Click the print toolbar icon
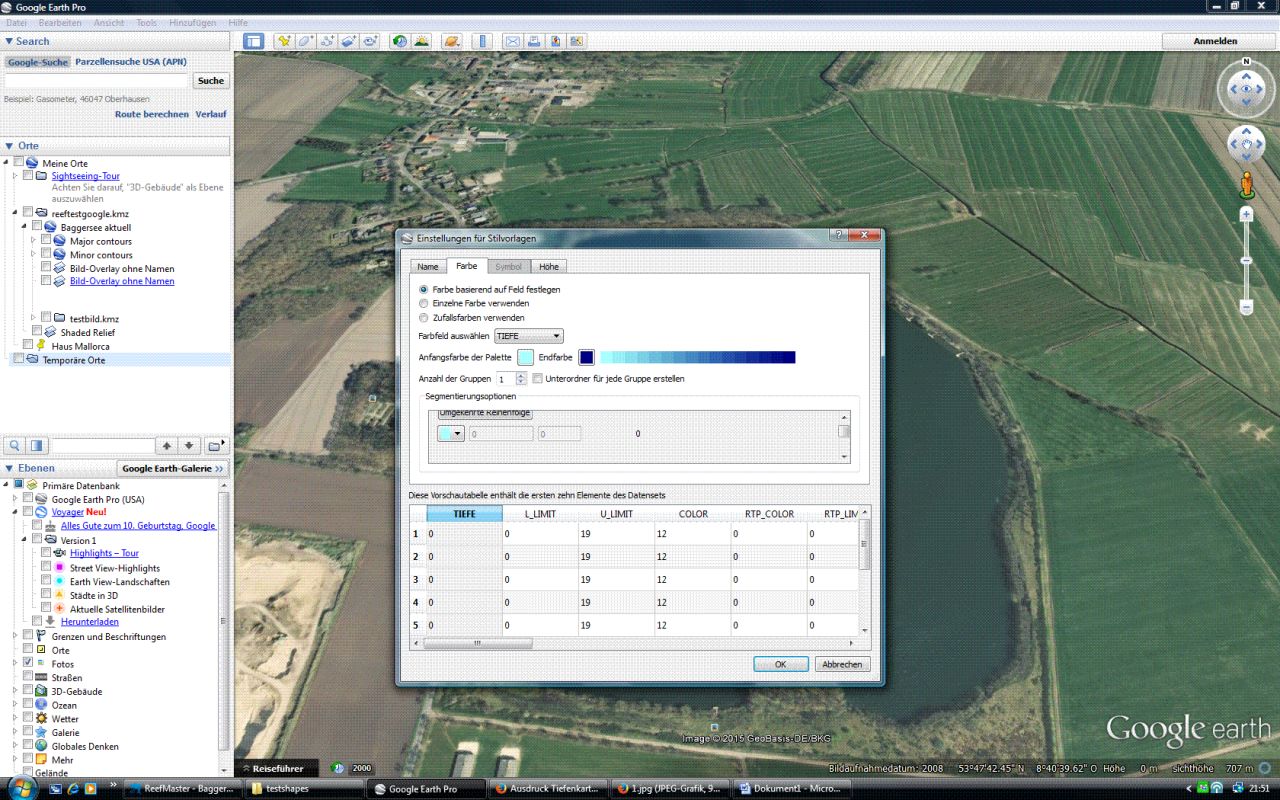The width and height of the screenshot is (1280, 800). tap(533, 41)
